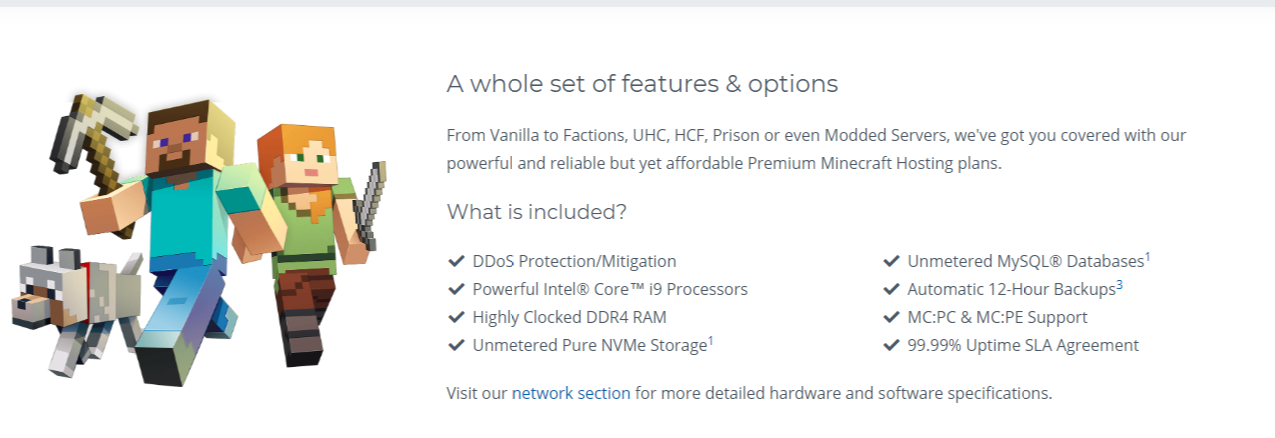
Task: Click checkmark beside Highly Clocked DDR4 RAM
Action: pos(455,317)
